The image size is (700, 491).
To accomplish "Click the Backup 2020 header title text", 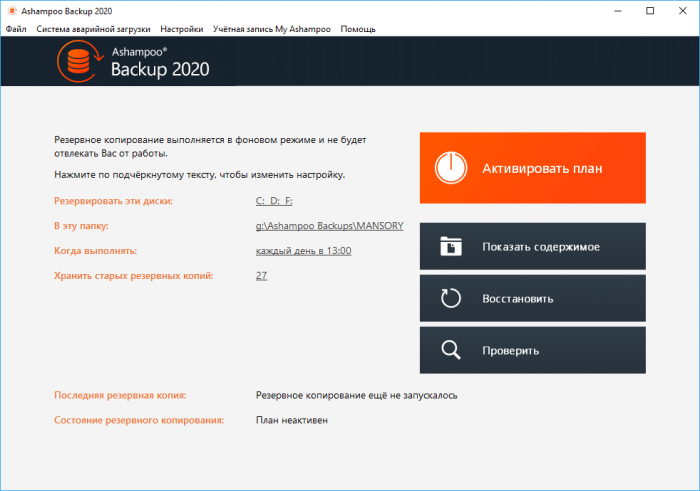I will (160, 69).
